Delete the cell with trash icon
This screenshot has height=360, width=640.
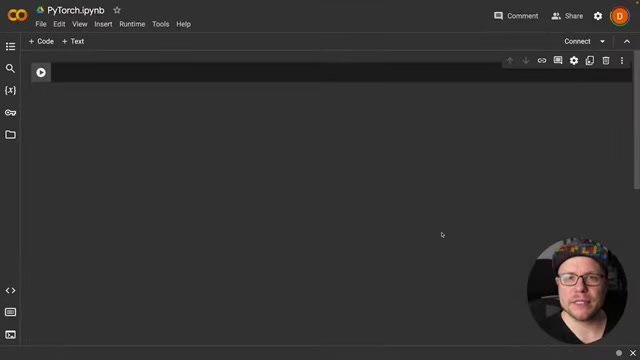point(606,61)
